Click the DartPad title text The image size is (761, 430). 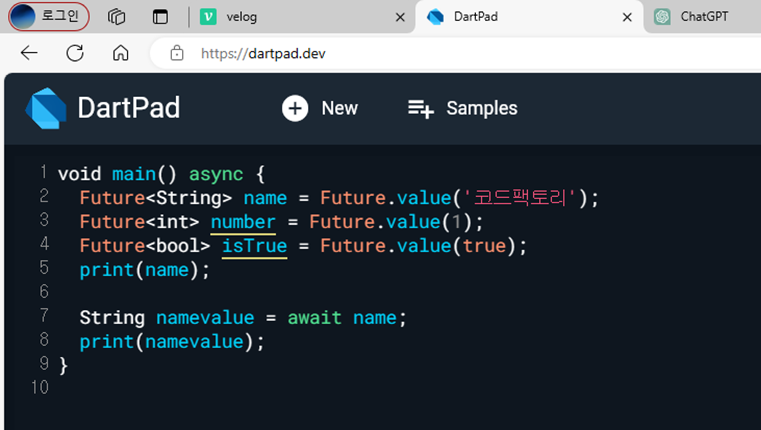click(129, 108)
